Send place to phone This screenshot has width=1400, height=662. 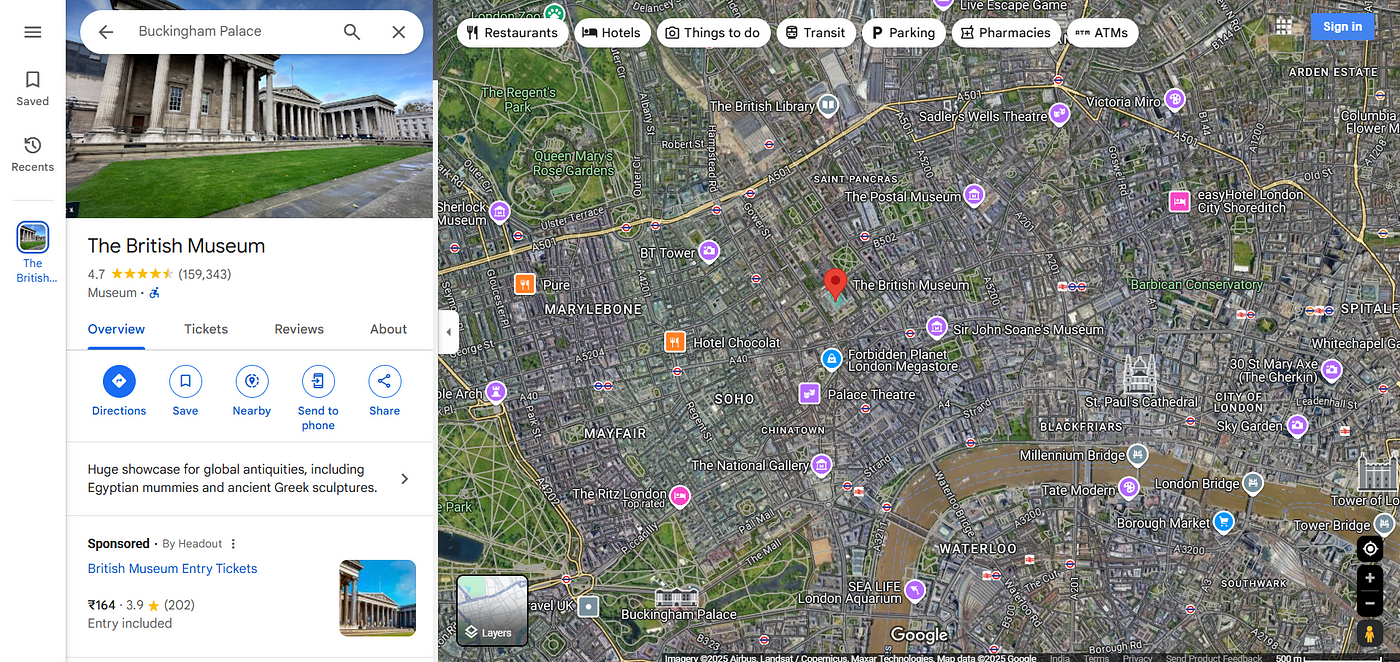[318, 398]
